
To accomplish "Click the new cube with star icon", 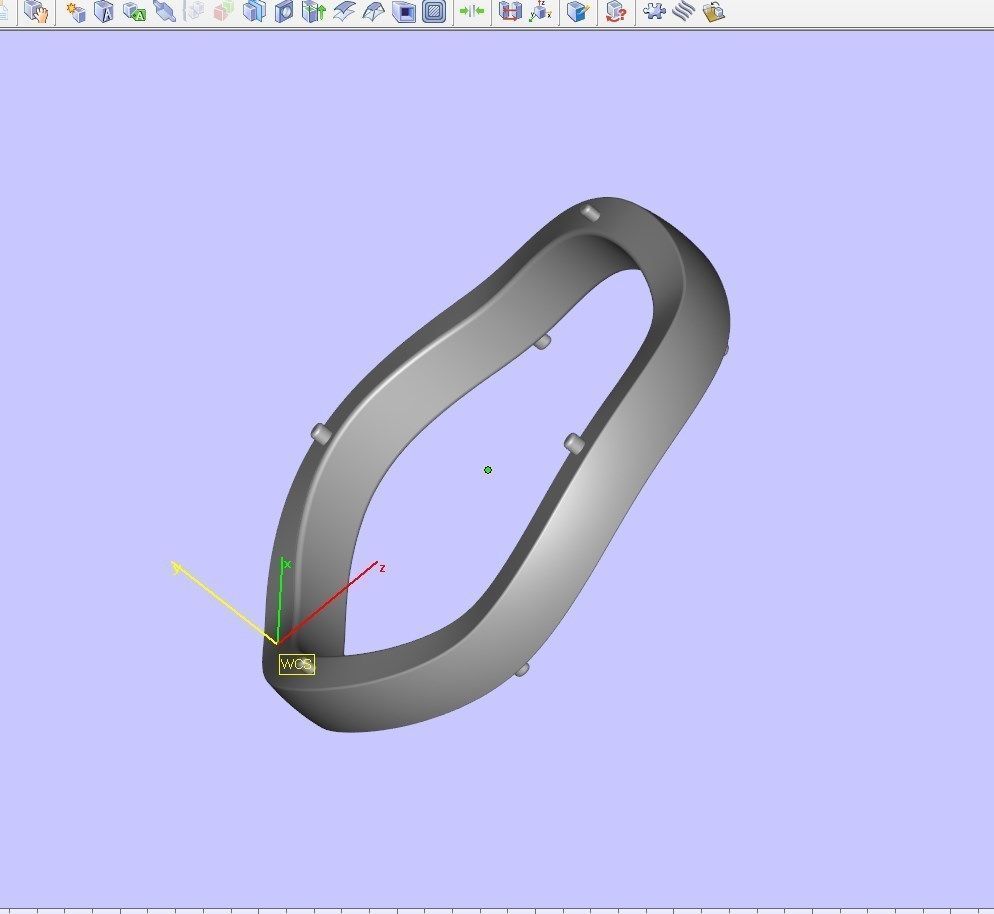I will point(75,11).
